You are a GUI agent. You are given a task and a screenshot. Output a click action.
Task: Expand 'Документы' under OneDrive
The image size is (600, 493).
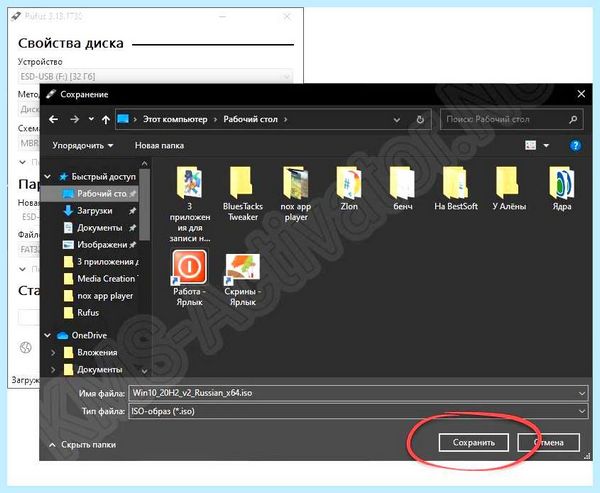[53, 370]
